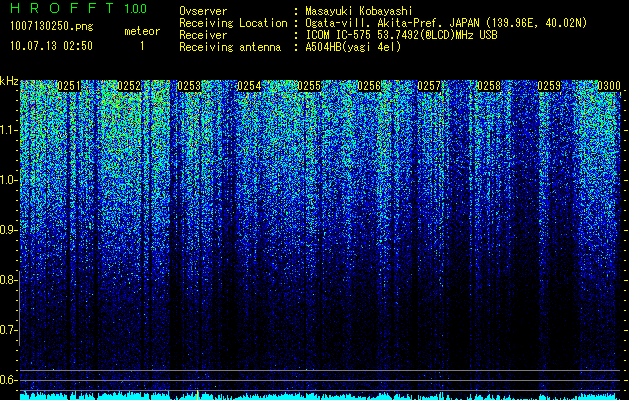Click the date stamp 10.07.13 02:50
Screen dimensions: 629x400
(x=51, y=46)
